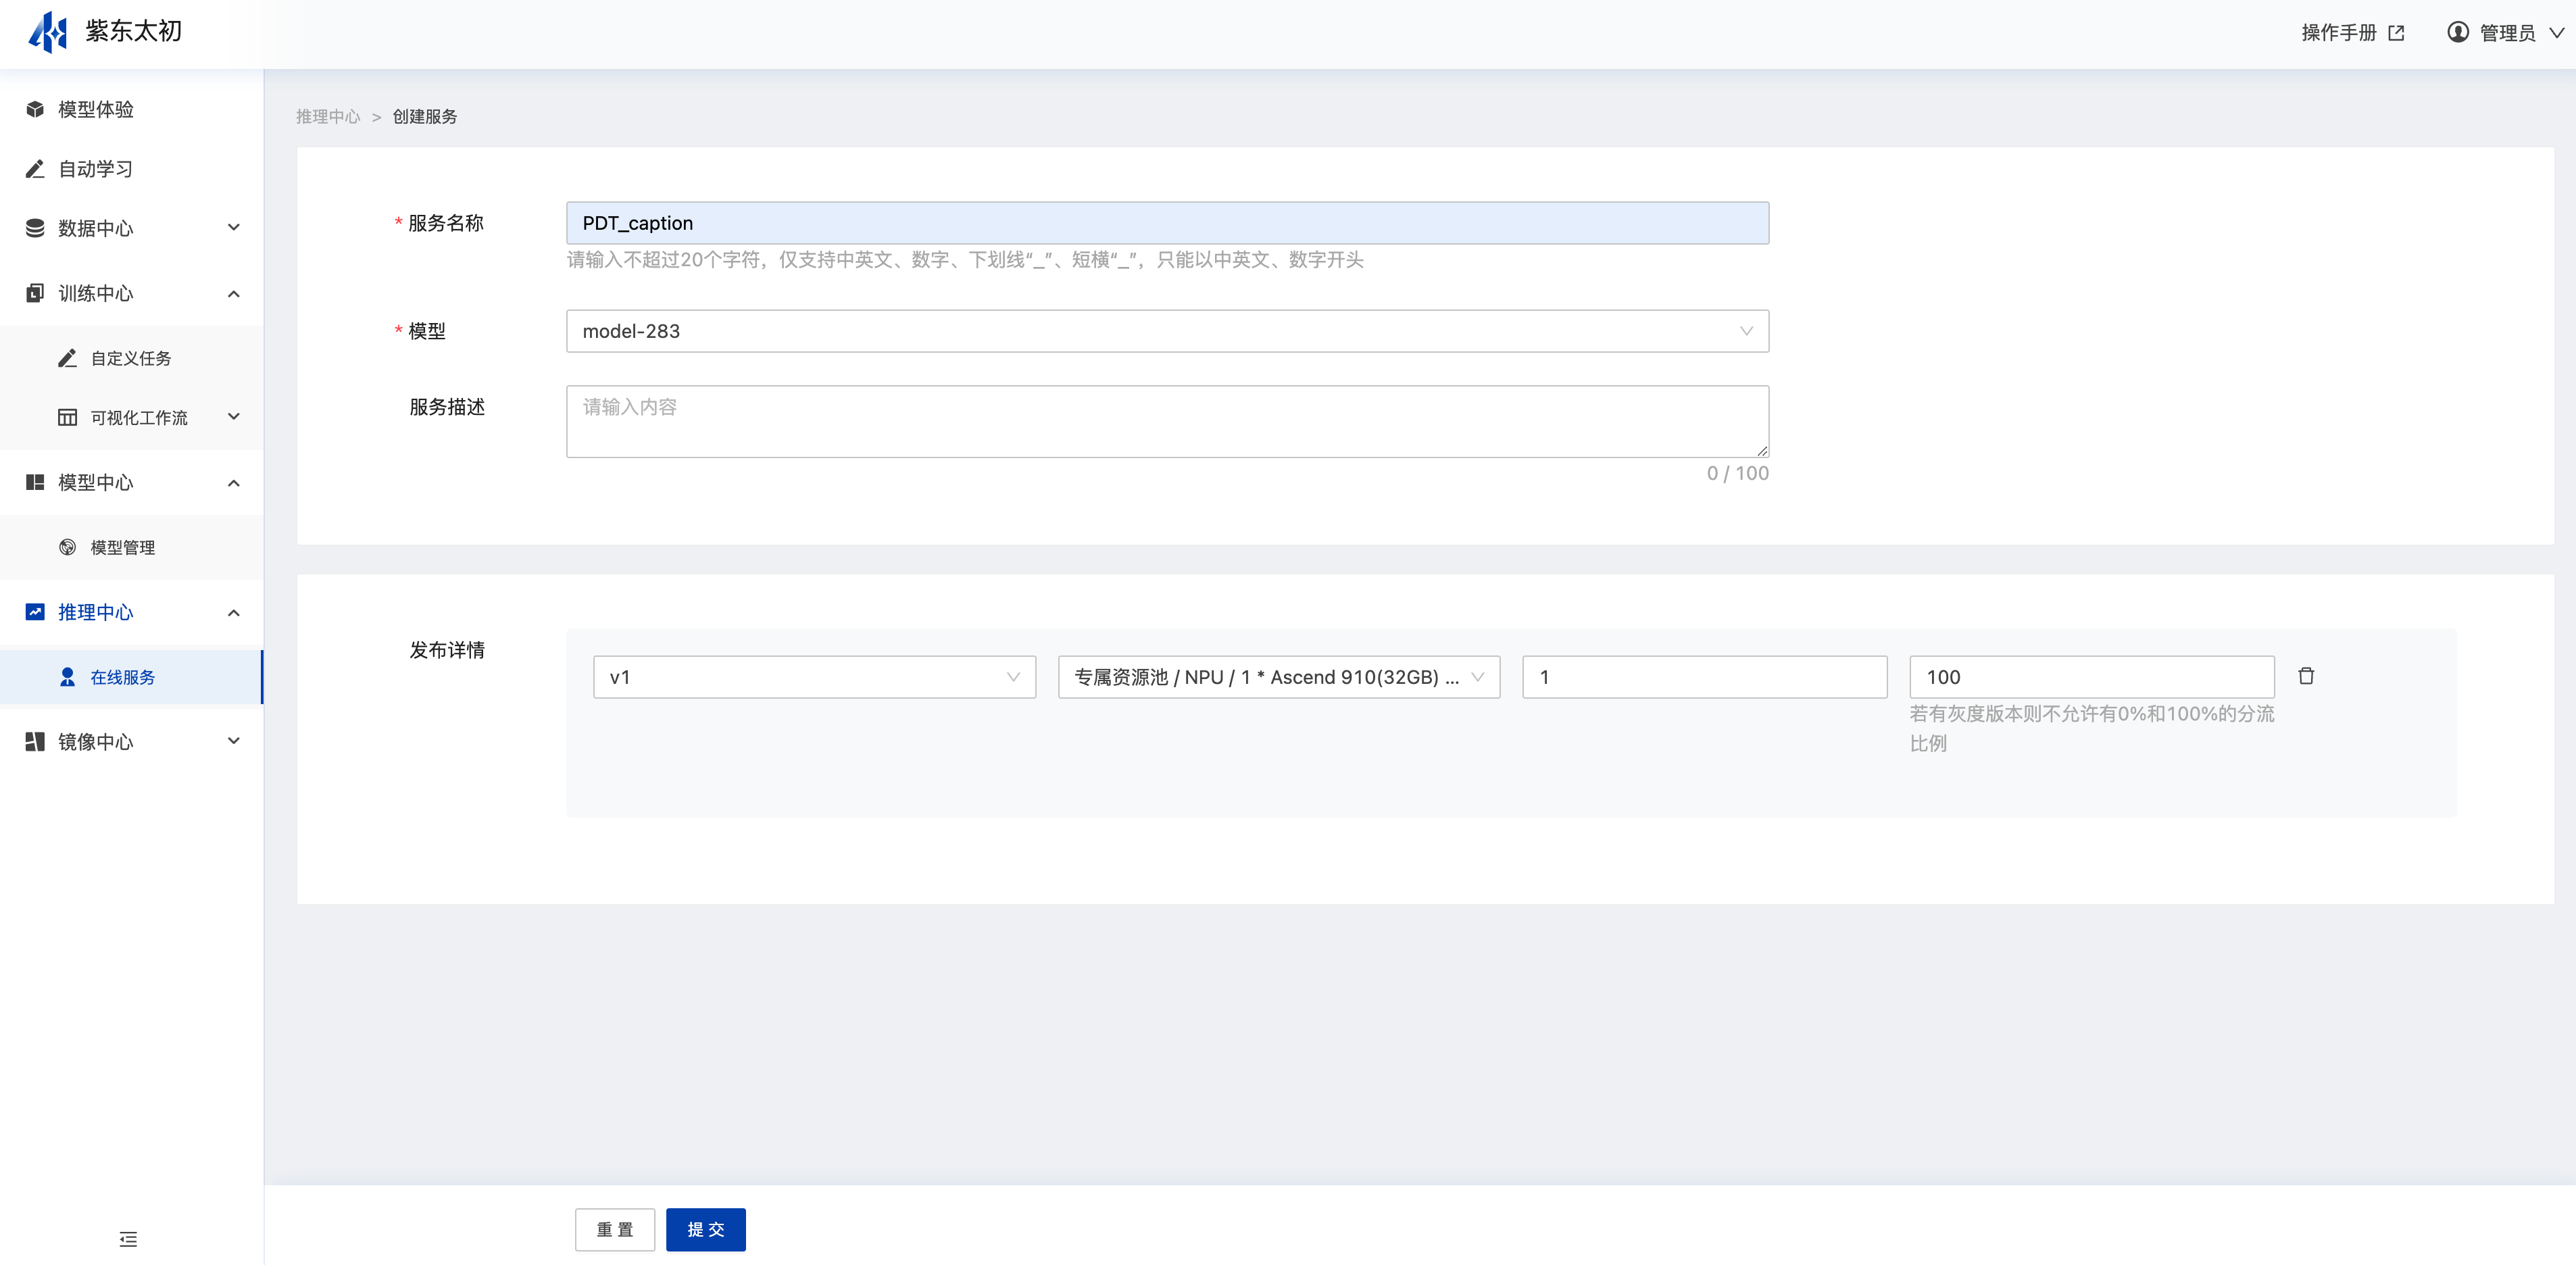This screenshot has height=1265, width=2576.
Task: Collapse the sidebar using the bottom menu icon
Action: coord(128,1239)
